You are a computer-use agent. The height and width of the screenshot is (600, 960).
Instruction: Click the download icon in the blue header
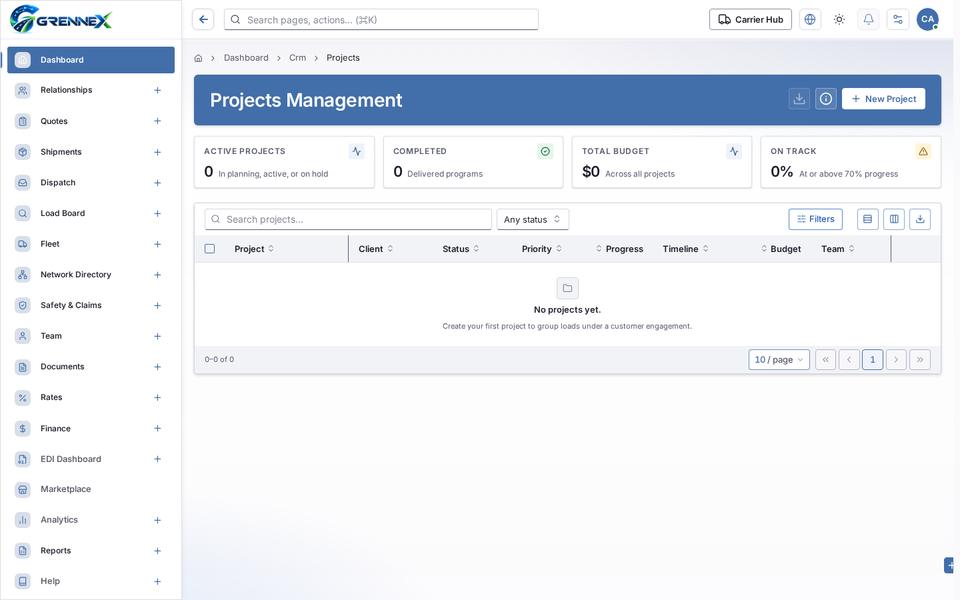pos(799,99)
